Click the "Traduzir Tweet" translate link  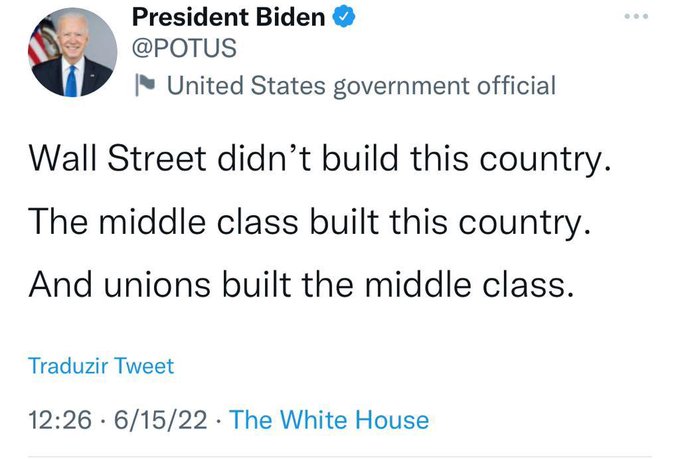tap(101, 366)
